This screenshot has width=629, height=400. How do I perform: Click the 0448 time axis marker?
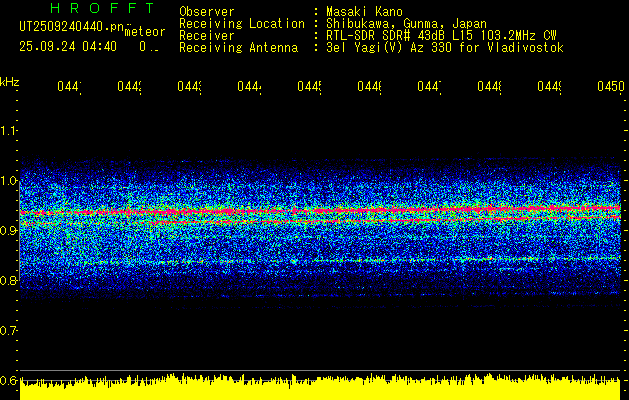pyautogui.click(x=489, y=86)
